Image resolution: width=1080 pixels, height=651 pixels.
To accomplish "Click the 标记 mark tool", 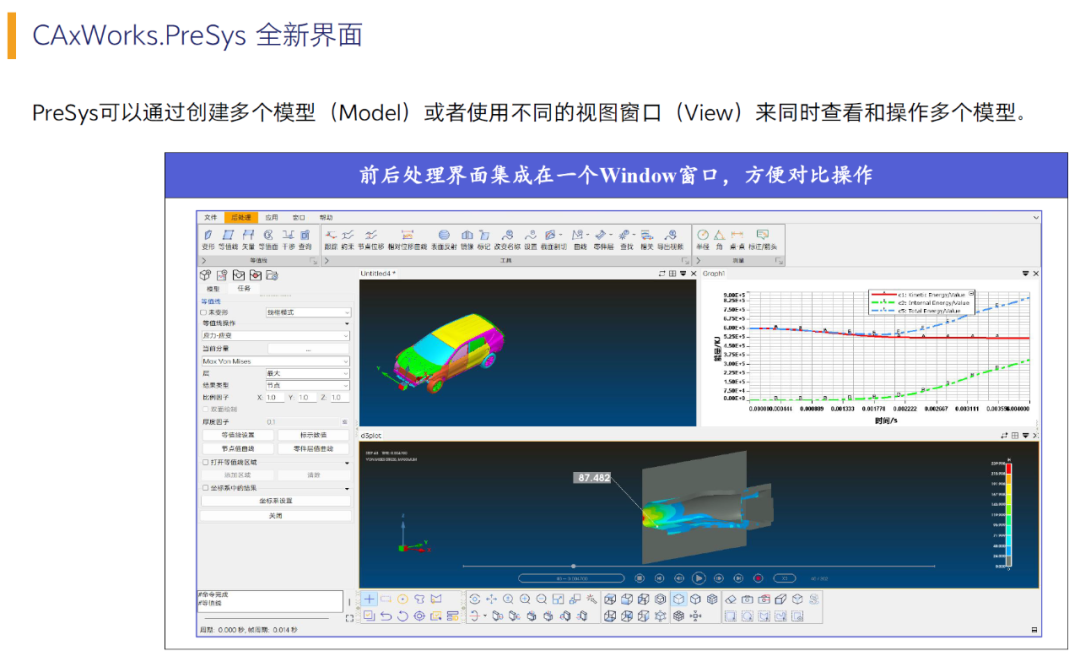I will (484, 239).
